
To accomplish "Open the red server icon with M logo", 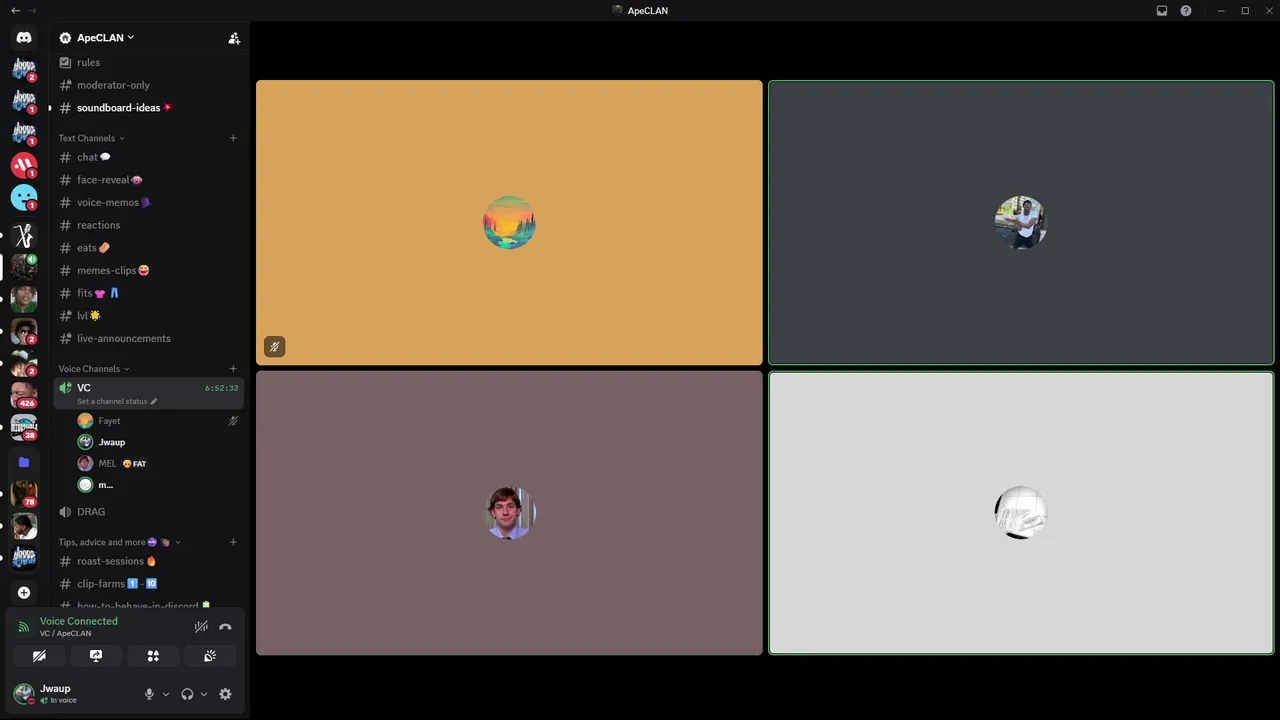I will point(24,165).
